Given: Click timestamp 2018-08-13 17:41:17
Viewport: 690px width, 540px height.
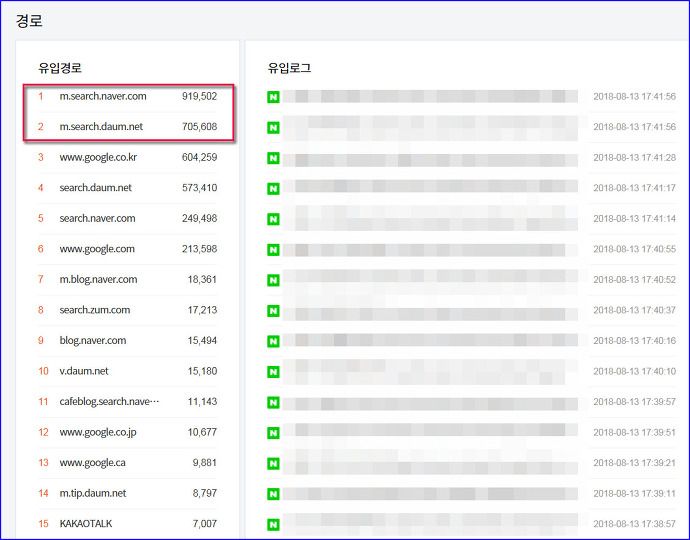Looking at the screenshot, I should point(634,188).
